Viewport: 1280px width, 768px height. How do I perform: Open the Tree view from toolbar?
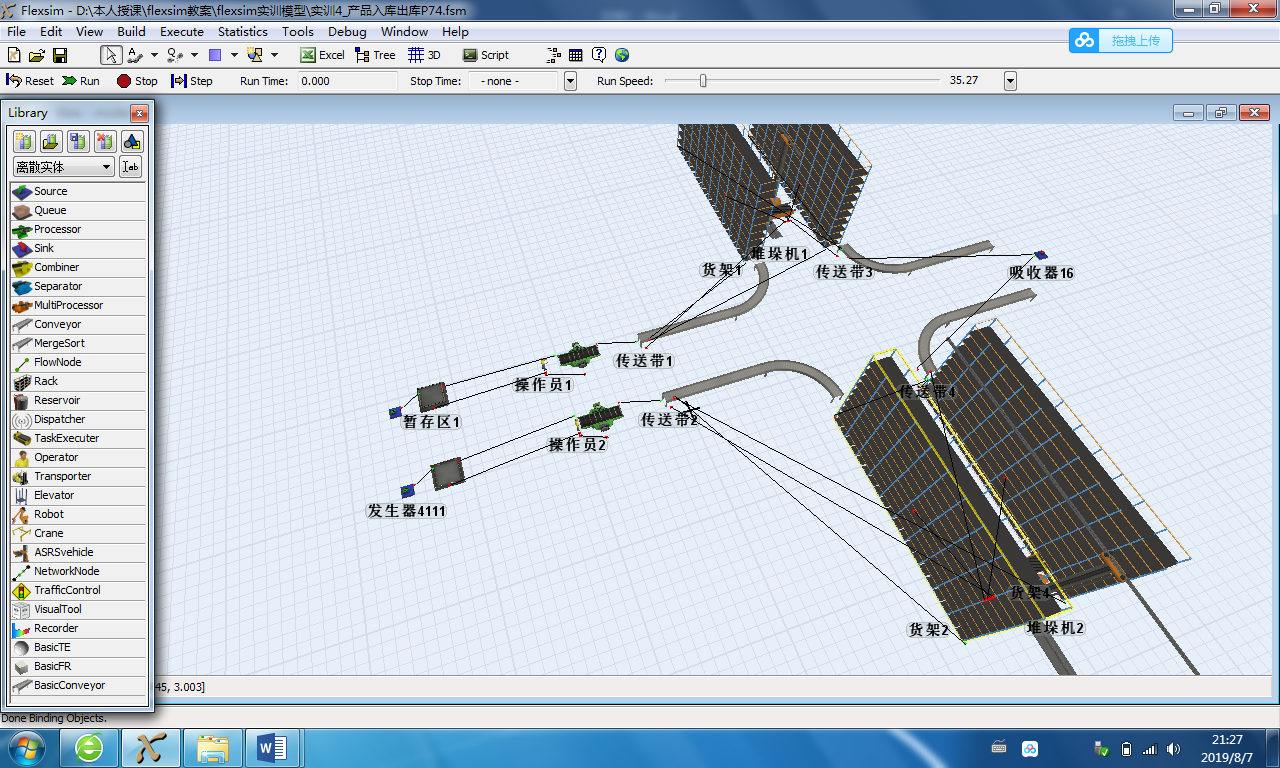(375, 55)
